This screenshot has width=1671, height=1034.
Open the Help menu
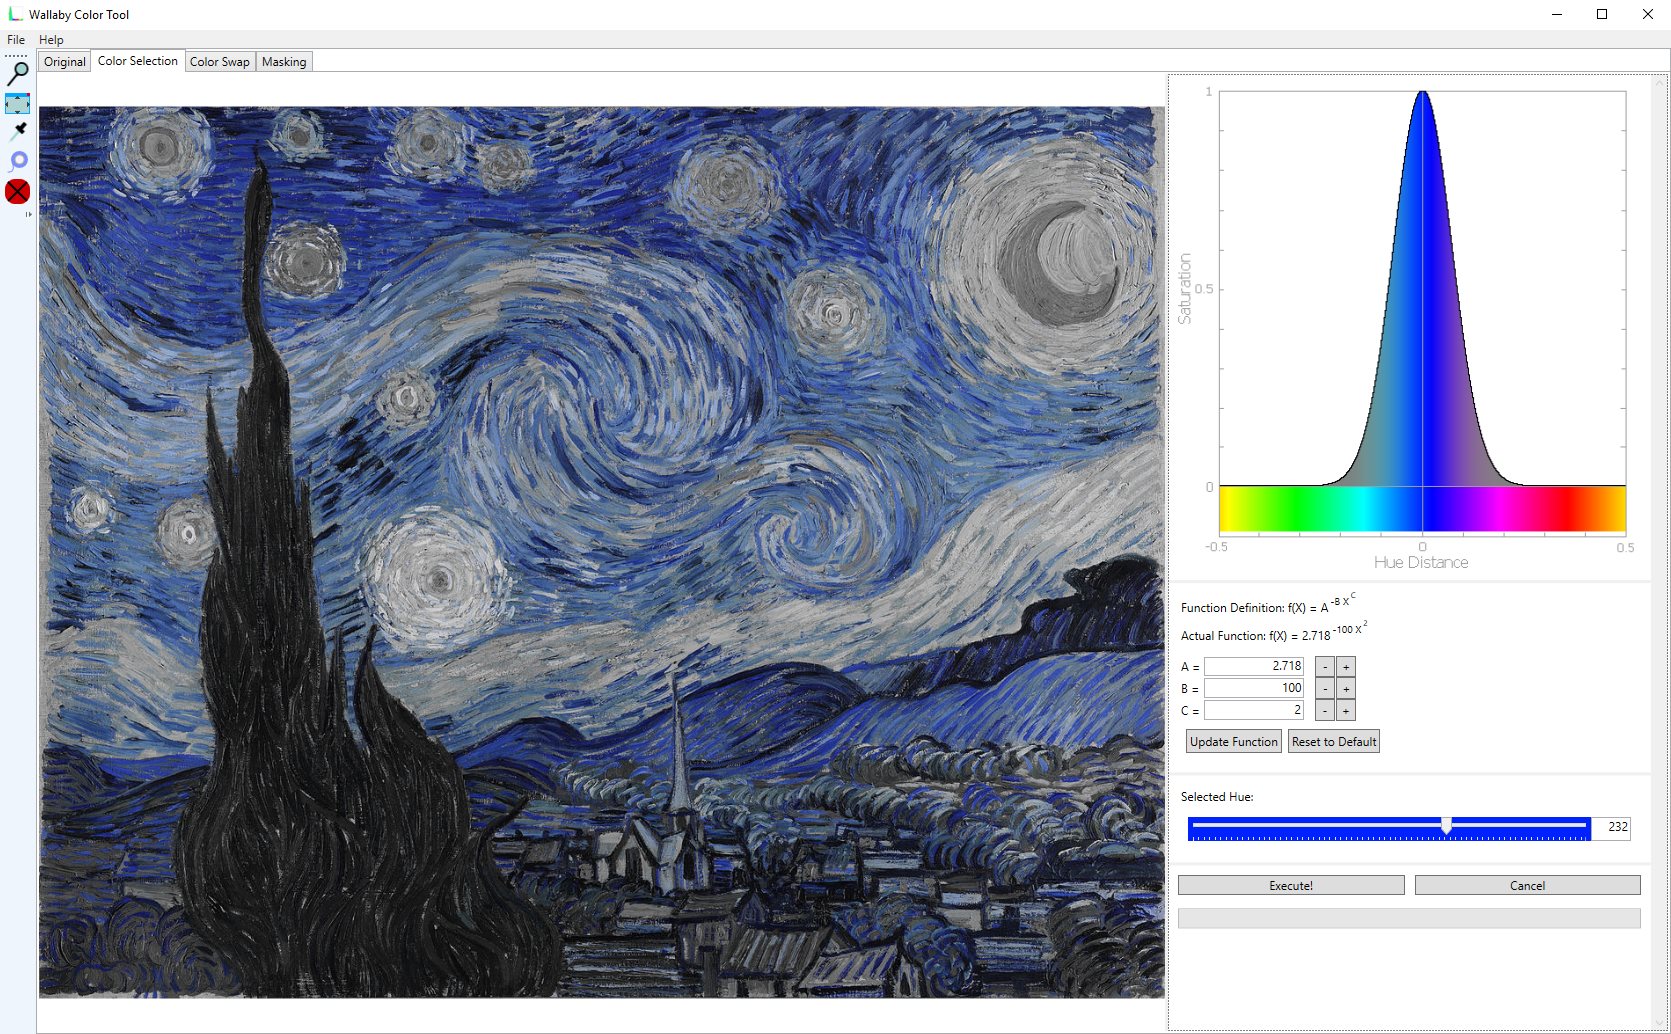(x=51, y=40)
